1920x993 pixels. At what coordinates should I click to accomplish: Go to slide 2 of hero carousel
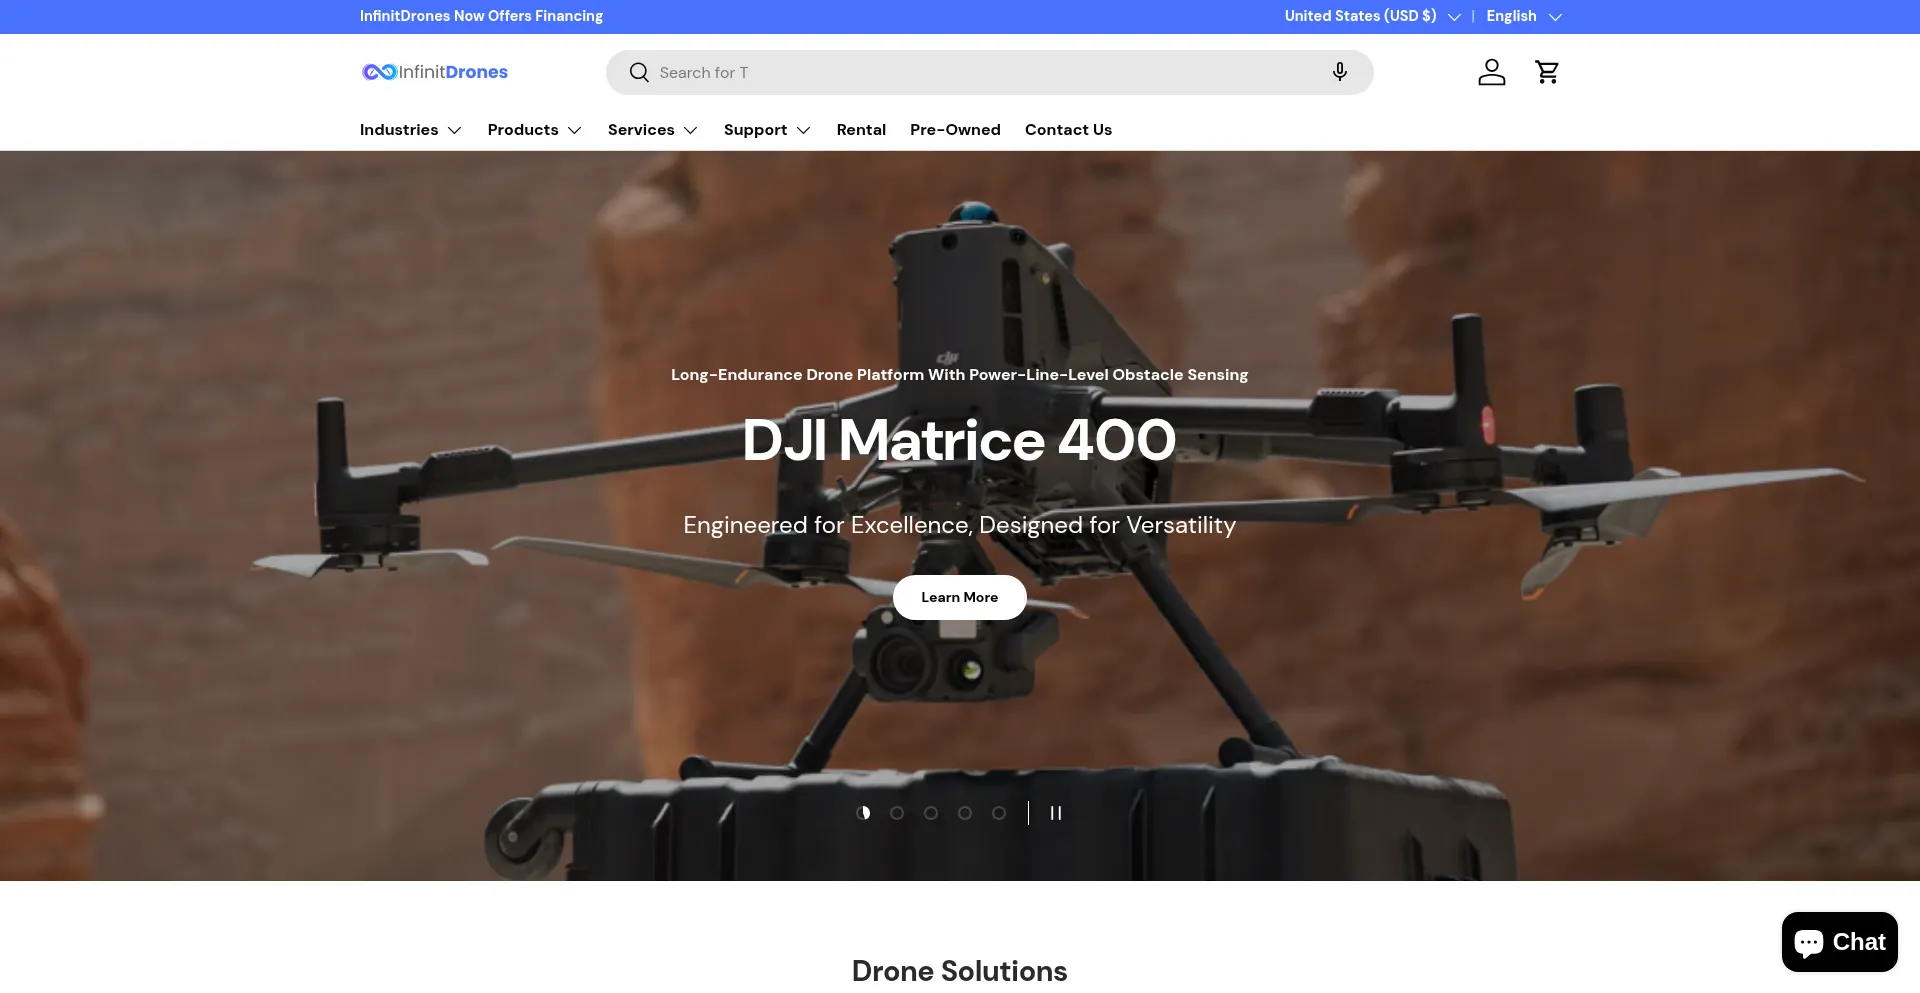coord(897,813)
